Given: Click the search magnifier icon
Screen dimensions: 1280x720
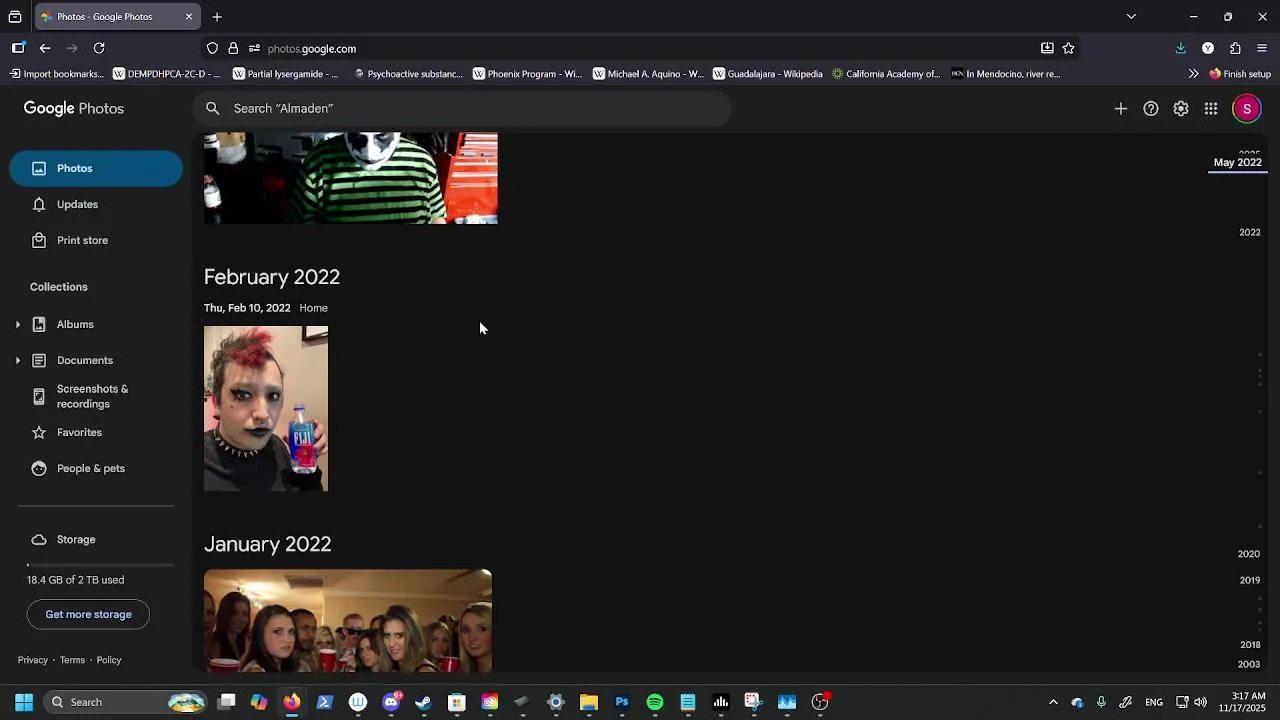Looking at the screenshot, I should tap(212, 108).
